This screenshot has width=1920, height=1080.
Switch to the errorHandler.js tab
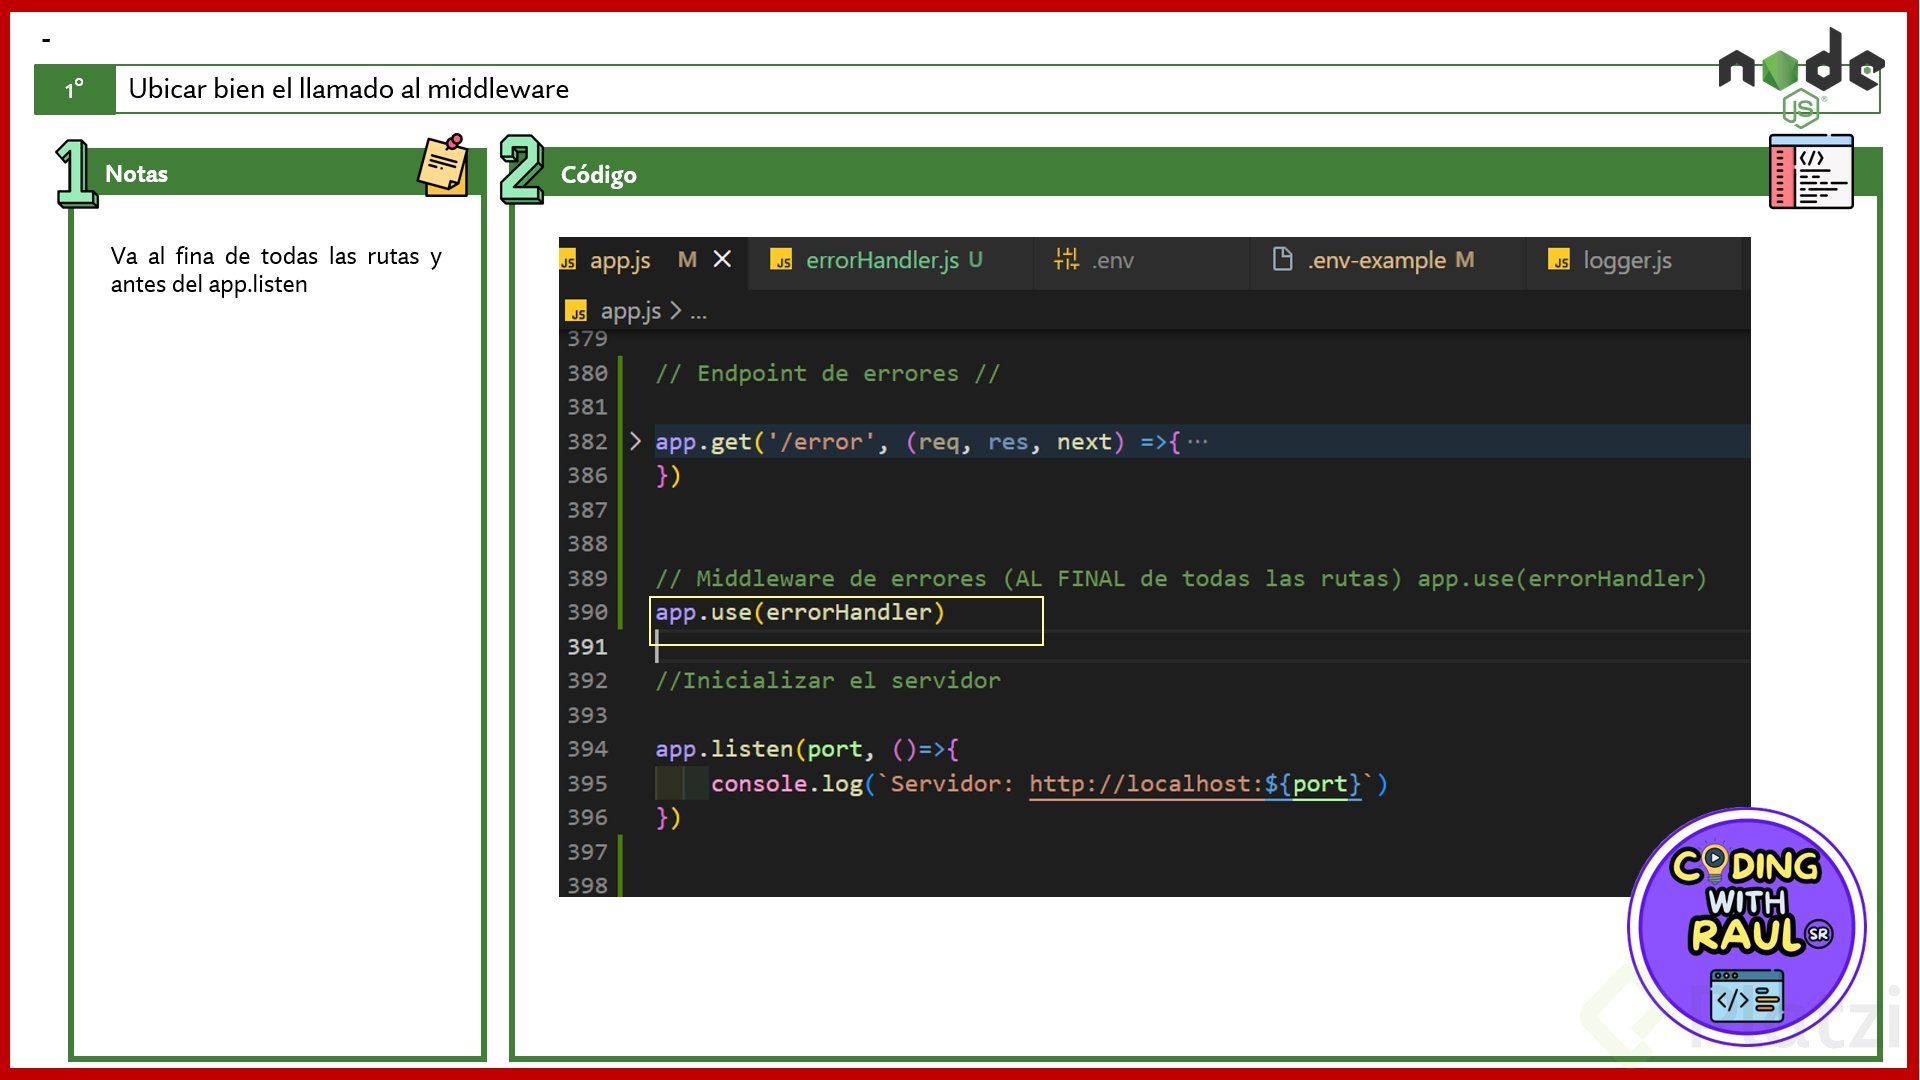882,261
